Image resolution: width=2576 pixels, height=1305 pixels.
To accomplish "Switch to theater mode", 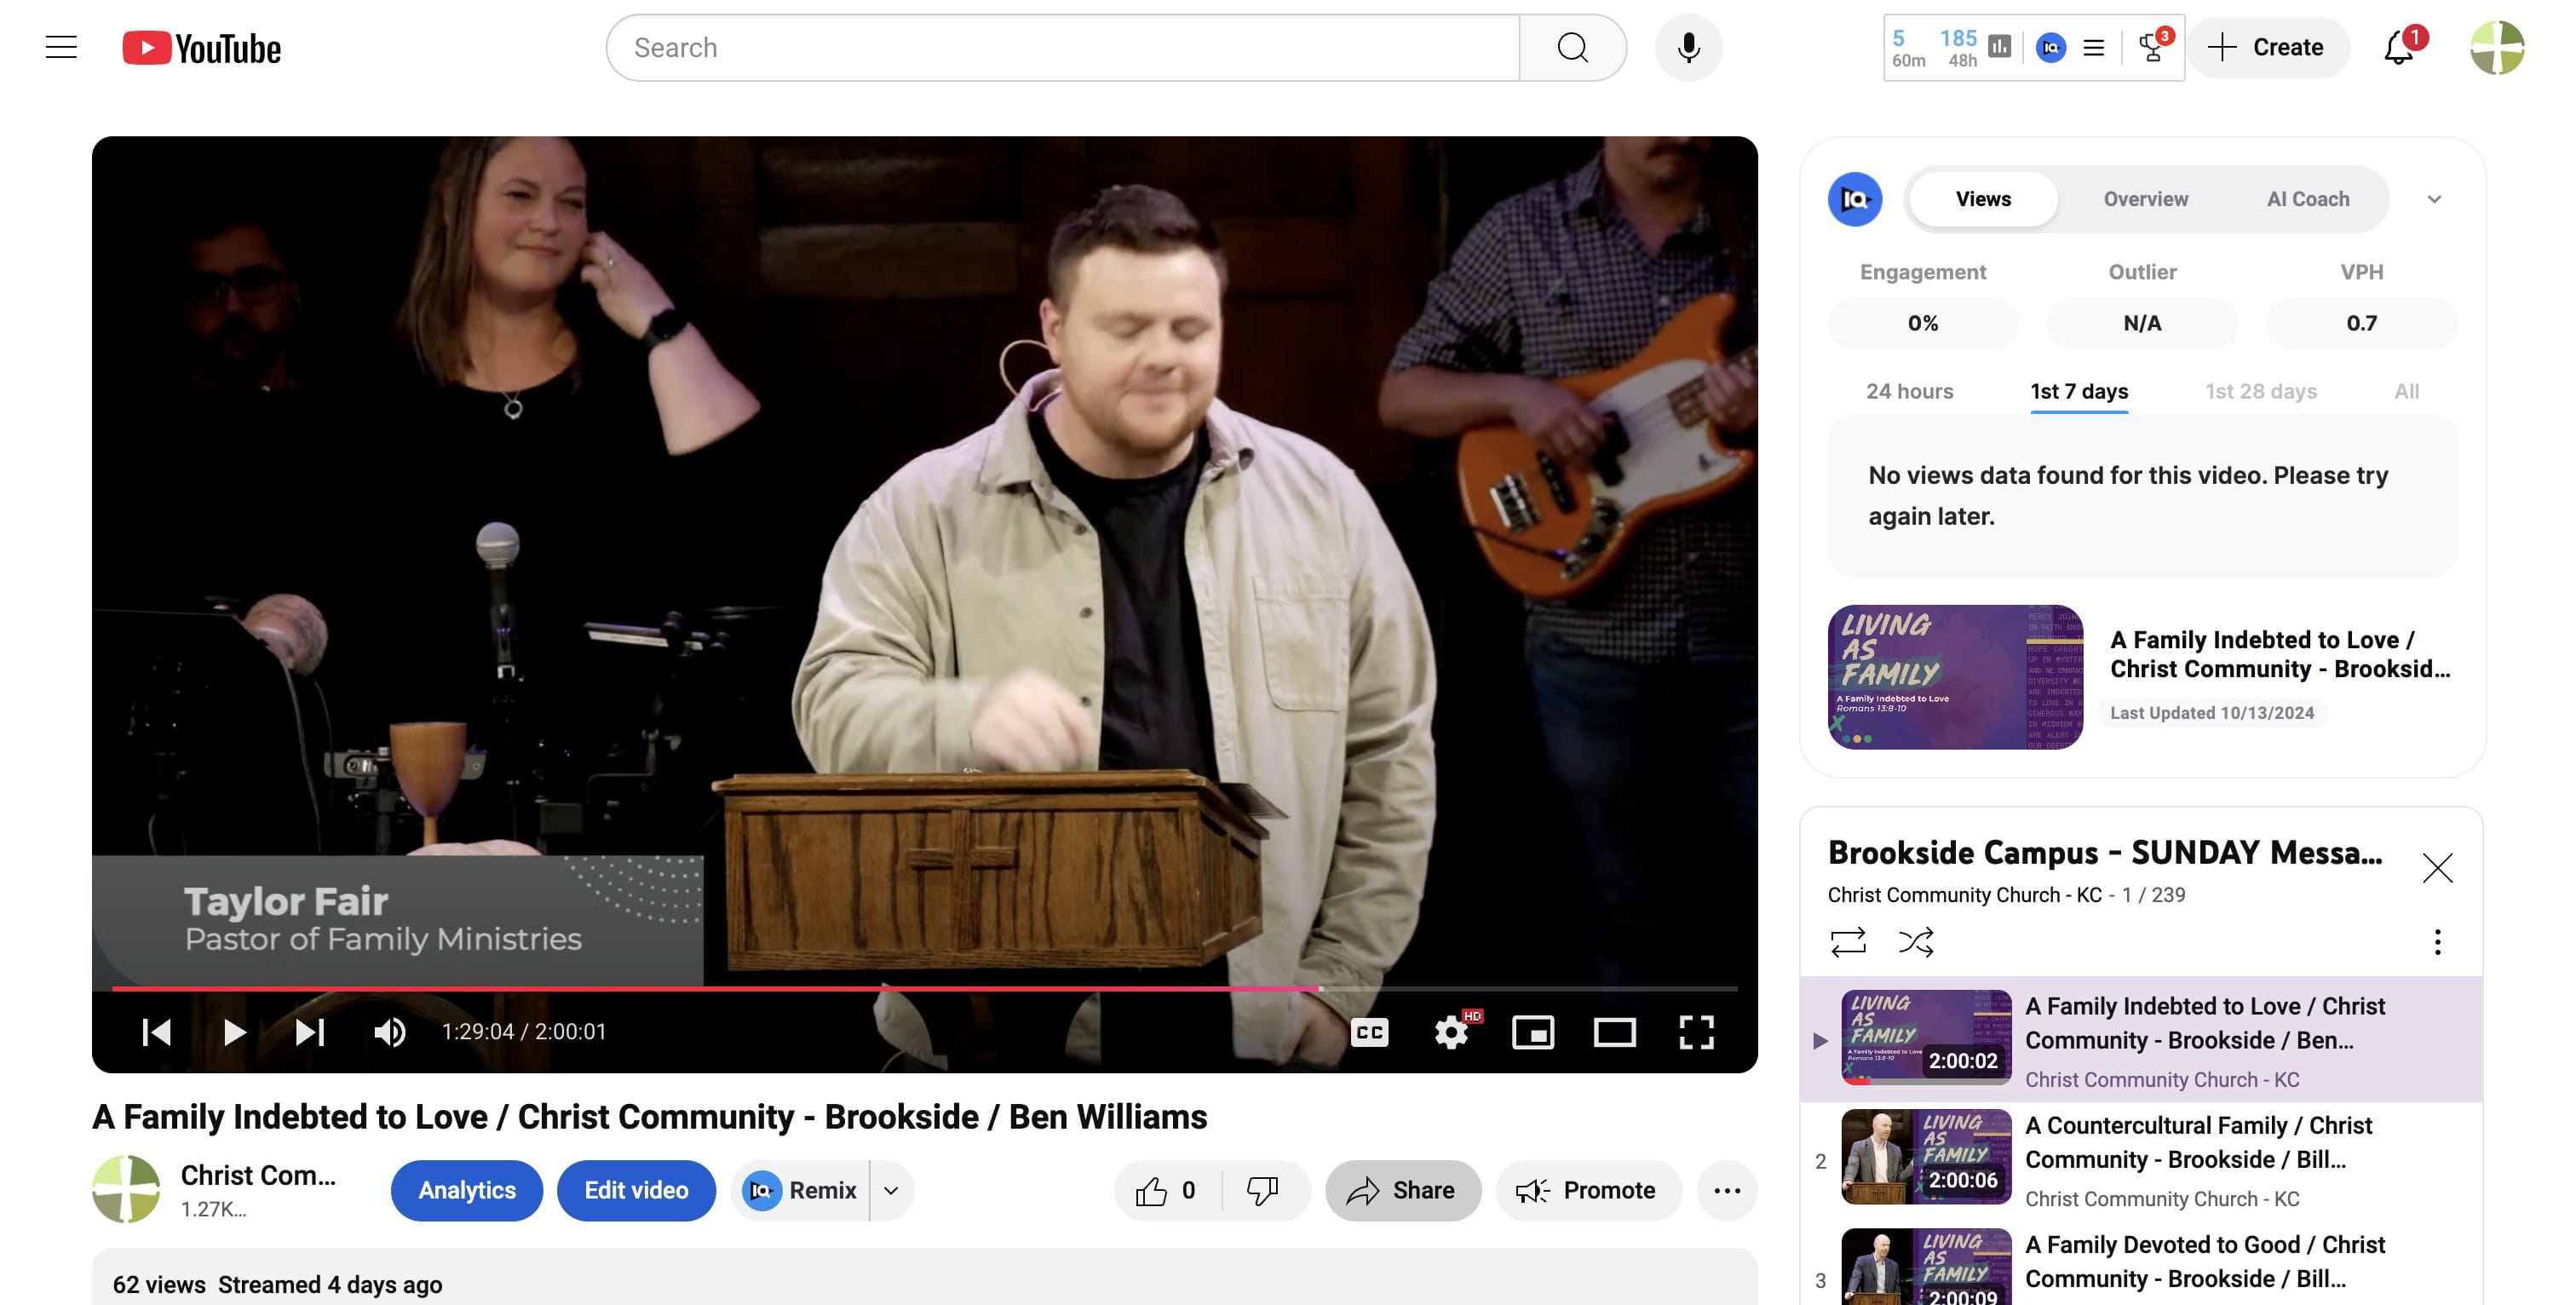I will 1614,1031.
